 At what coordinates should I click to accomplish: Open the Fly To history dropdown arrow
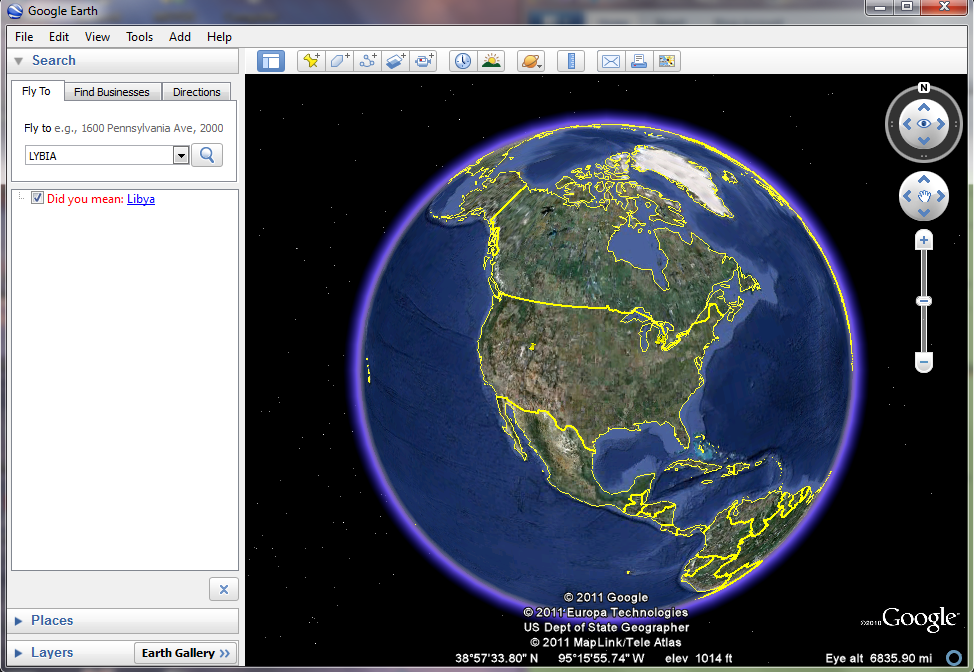tap(181, 155)
